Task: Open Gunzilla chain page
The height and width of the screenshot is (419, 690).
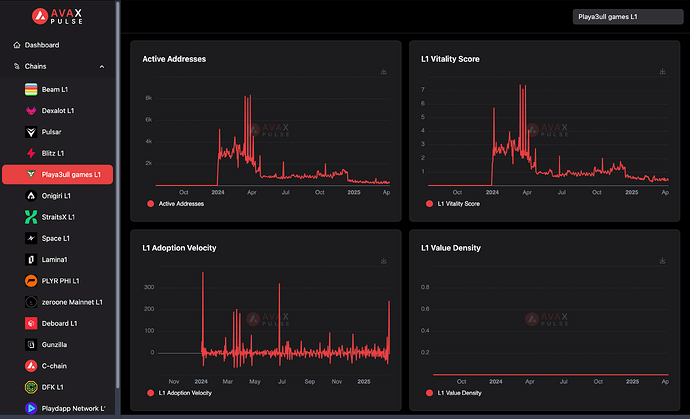Action: click(x=54, y=345)
